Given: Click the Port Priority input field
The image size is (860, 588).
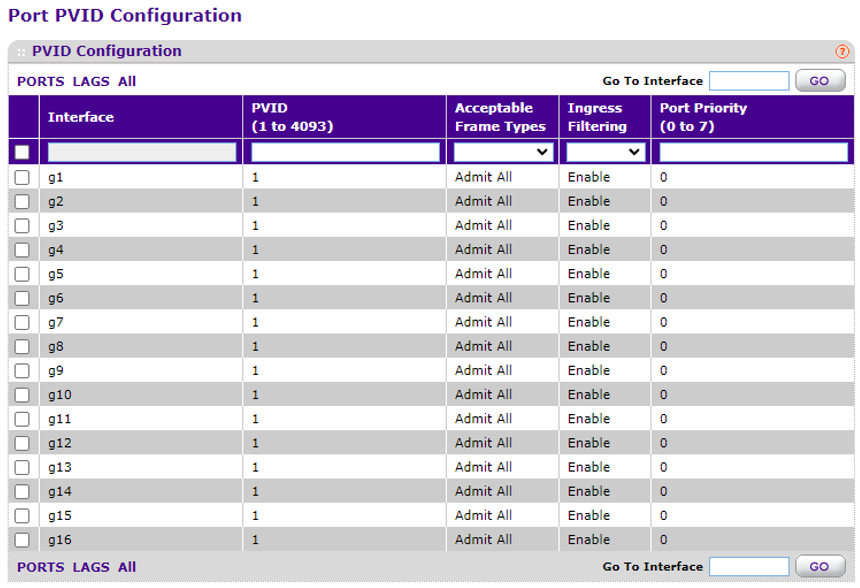Looking at the screenshot, I should coord(753,152).
